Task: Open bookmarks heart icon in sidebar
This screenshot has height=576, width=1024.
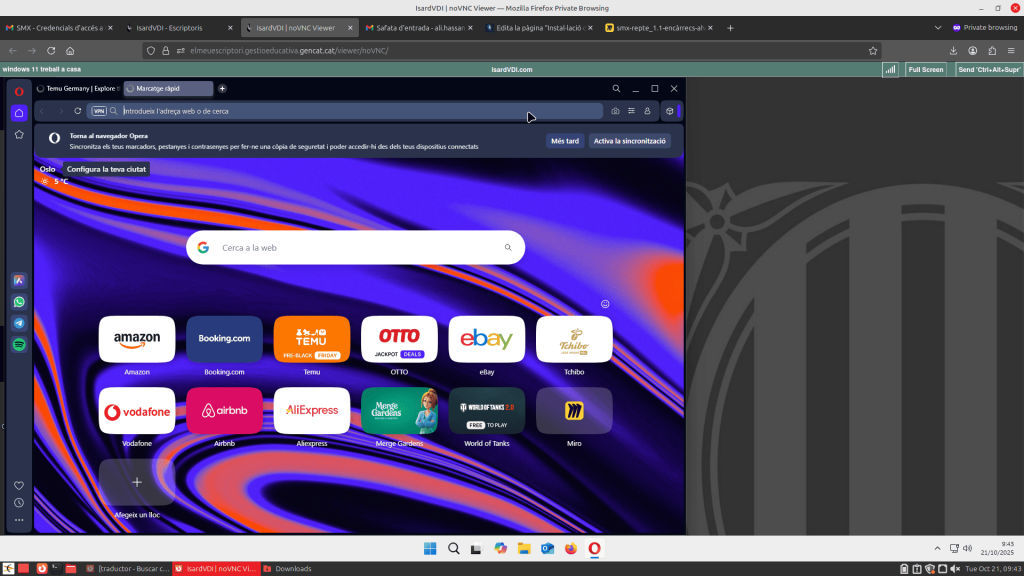Action: tap(19, 486)
